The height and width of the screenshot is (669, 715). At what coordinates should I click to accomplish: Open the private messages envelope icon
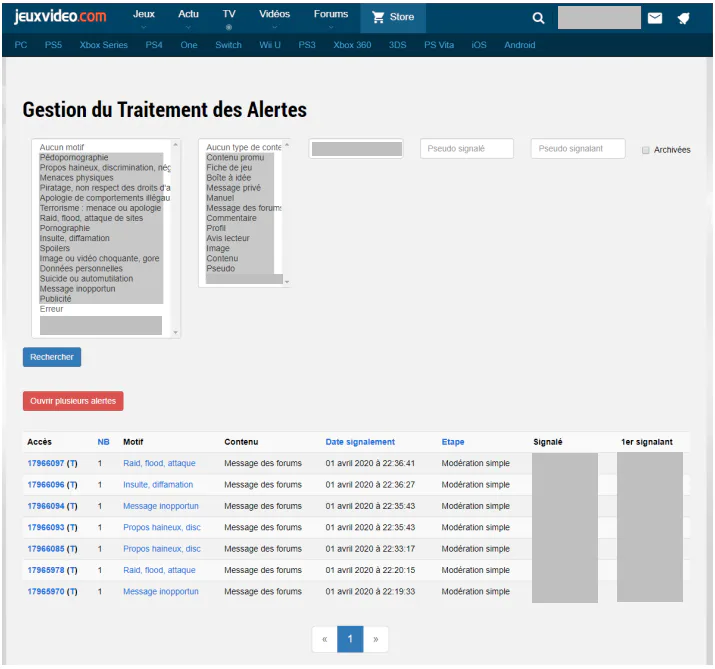(x=655, y=18)
